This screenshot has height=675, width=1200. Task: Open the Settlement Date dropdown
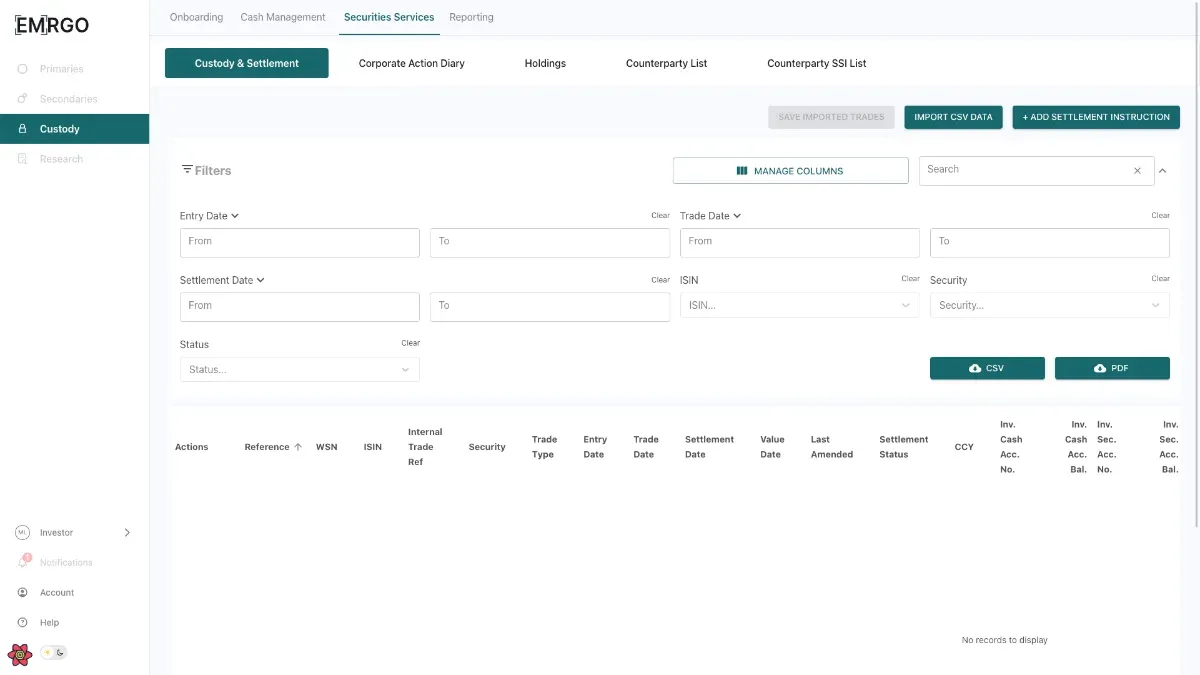coord(222,280)
